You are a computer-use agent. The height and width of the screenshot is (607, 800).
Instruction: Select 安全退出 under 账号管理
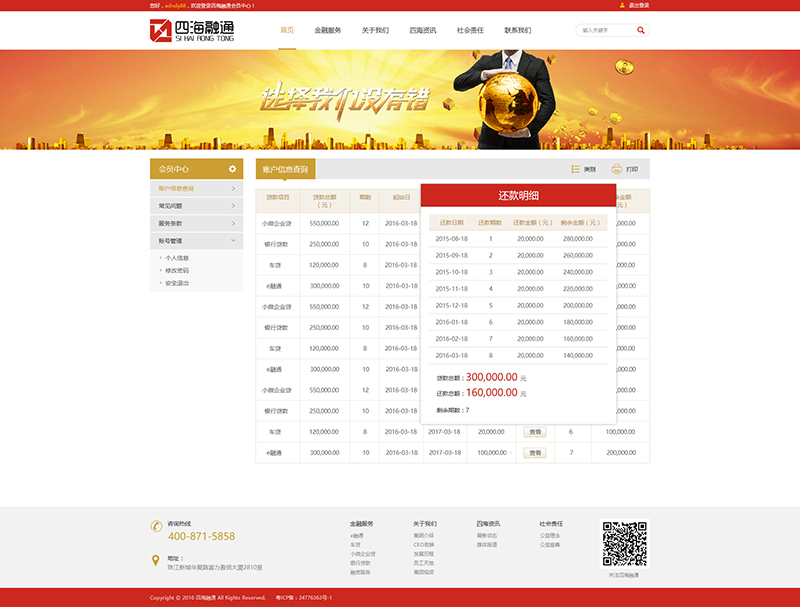click(177, 283)
